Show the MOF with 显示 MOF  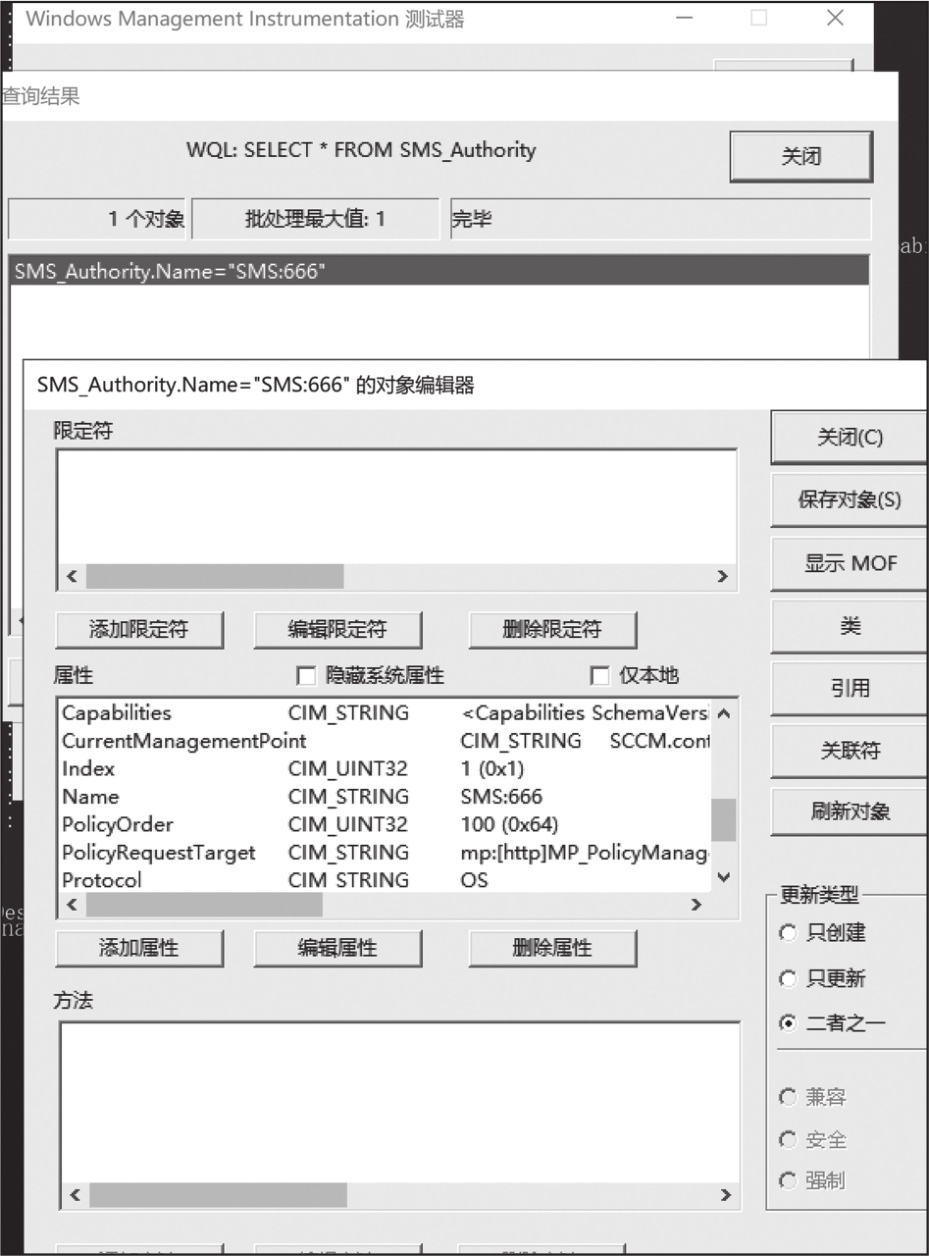(850, 563)
